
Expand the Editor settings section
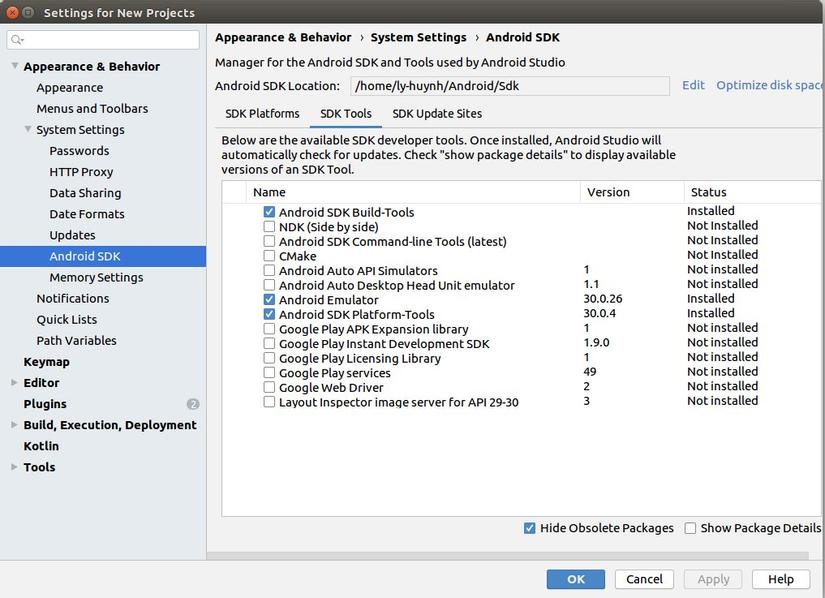coord(14,383)
